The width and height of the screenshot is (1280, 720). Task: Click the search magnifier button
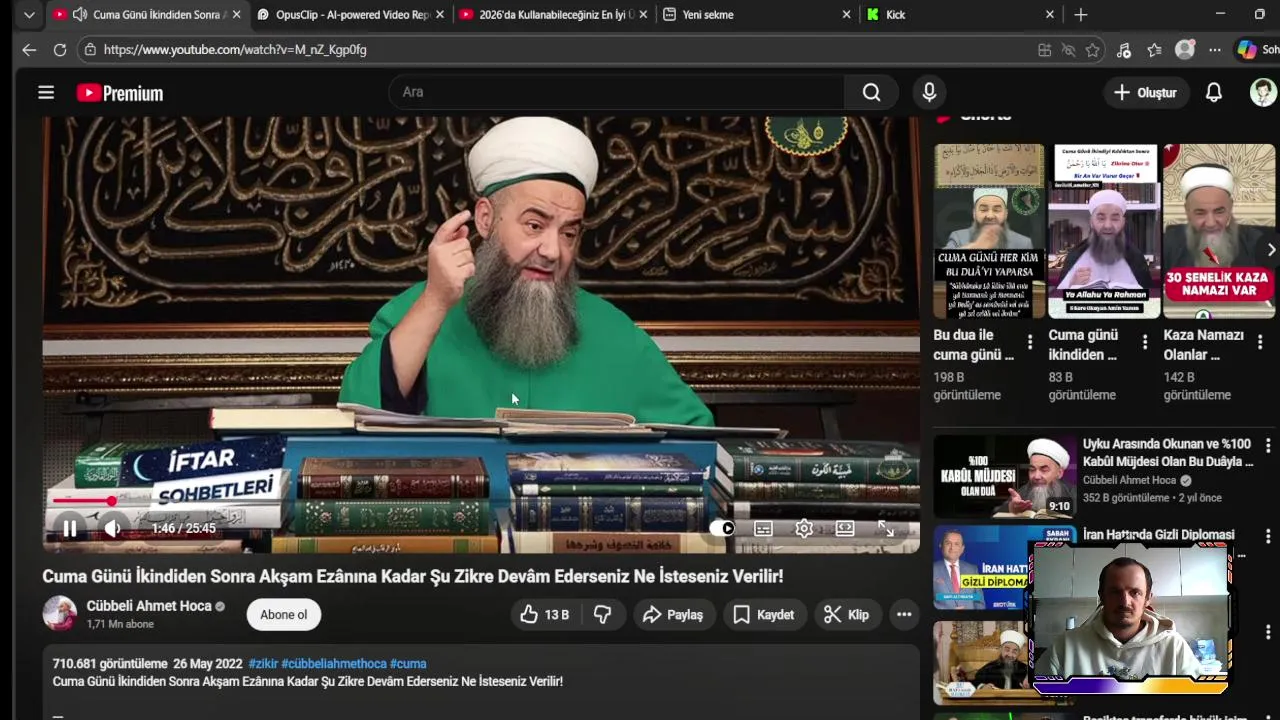tap(871, 92)
